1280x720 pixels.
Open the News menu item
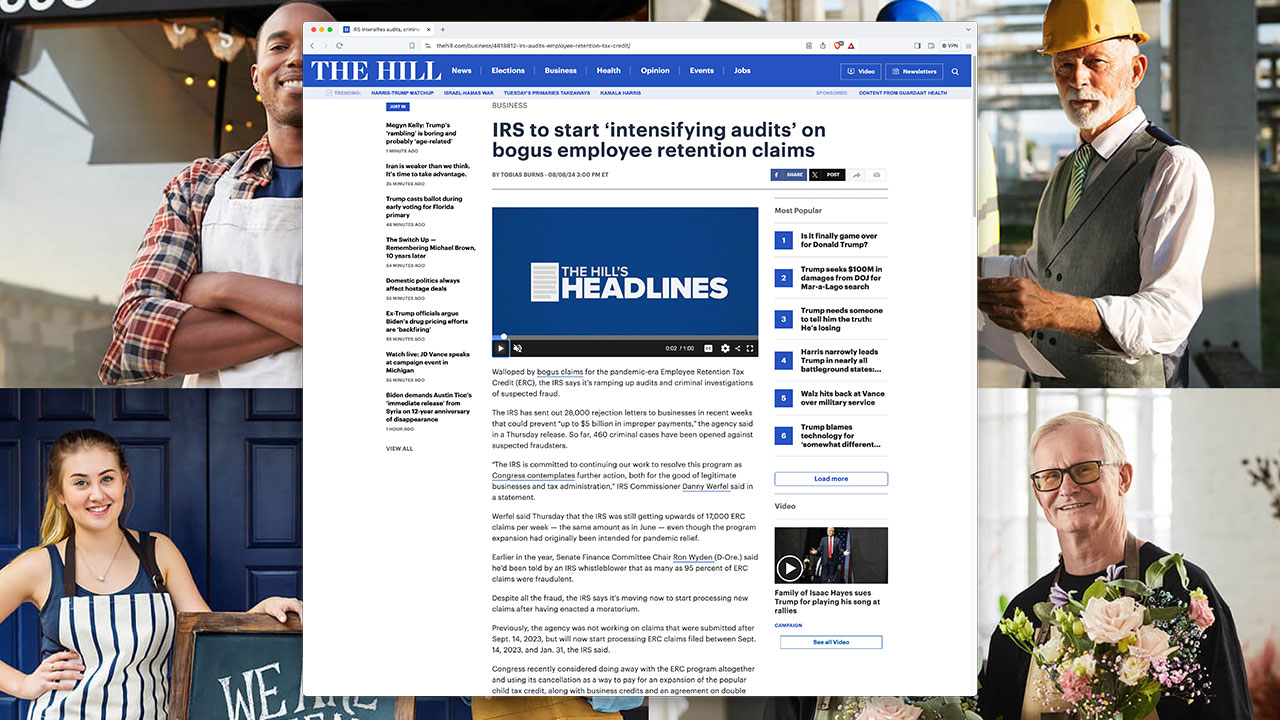(x=461, y=71)
